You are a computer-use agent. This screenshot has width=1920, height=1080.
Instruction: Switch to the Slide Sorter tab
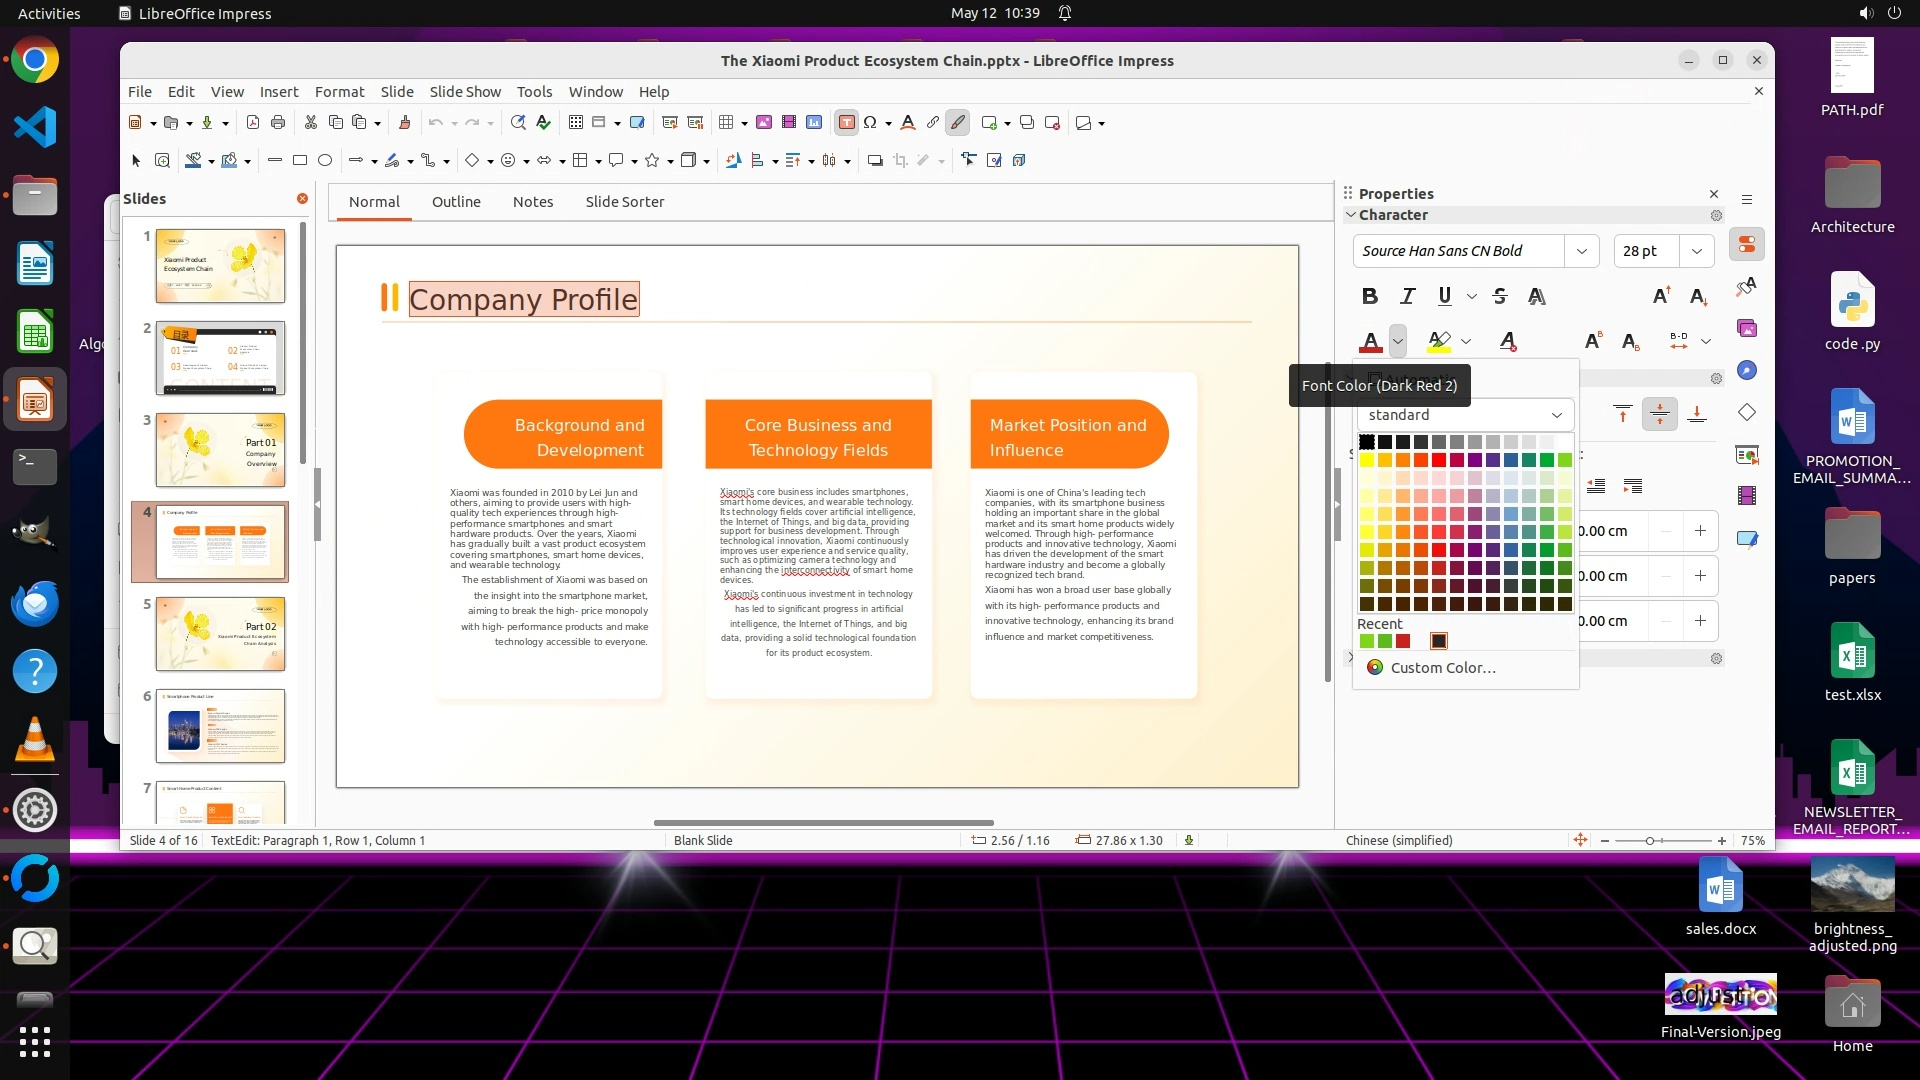coord(624,201)
